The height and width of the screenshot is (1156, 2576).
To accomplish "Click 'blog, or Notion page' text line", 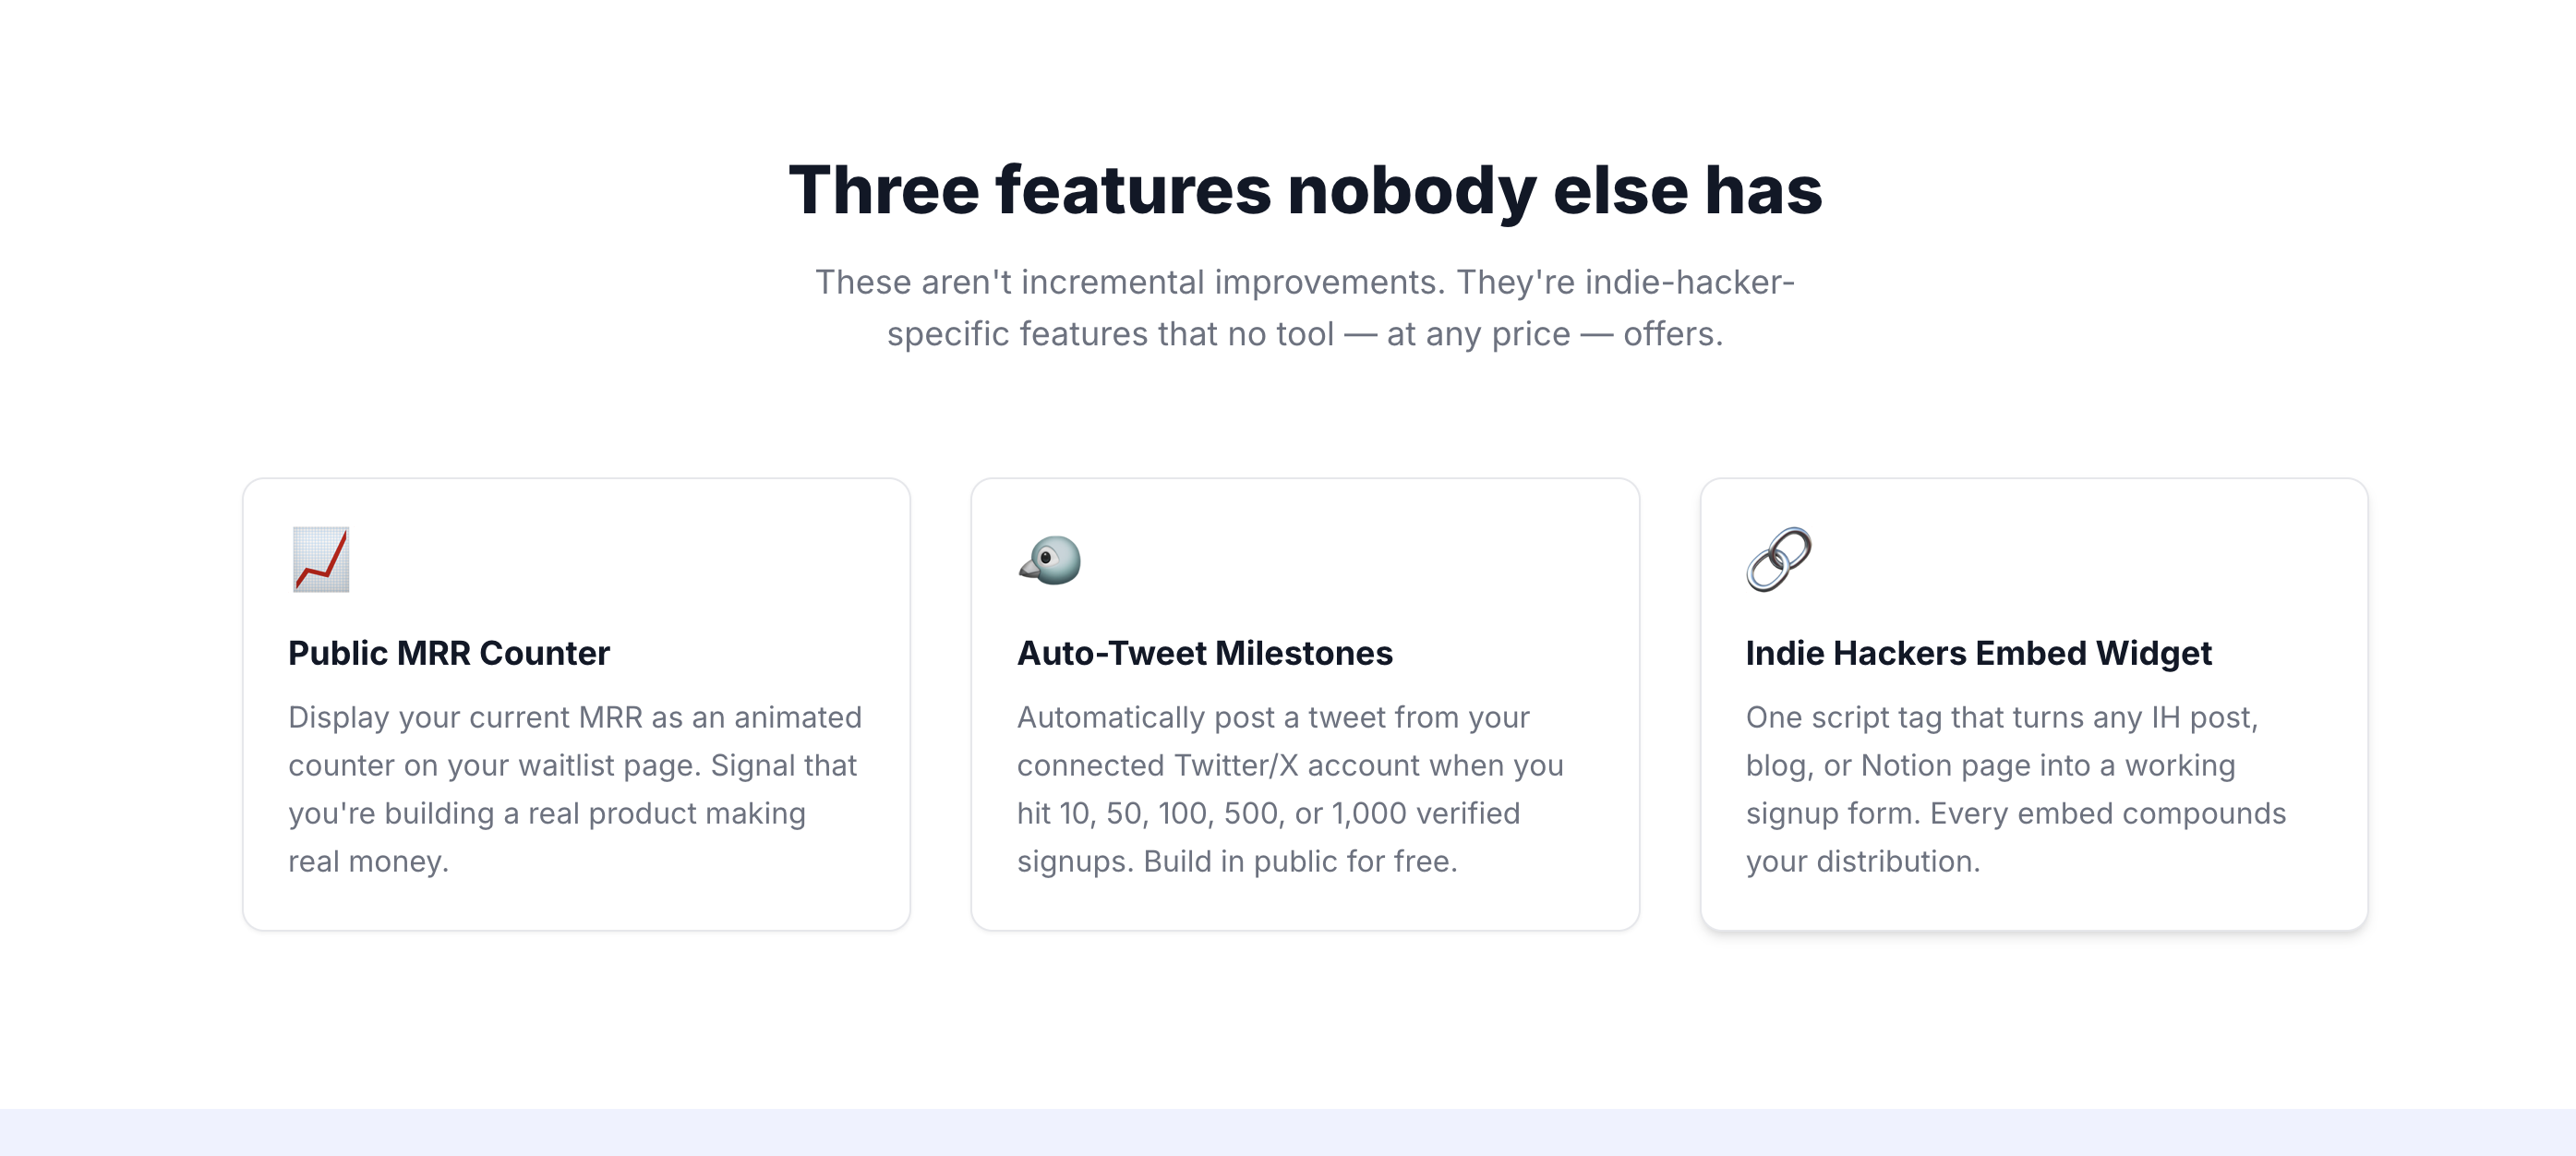I will 1990,765.
